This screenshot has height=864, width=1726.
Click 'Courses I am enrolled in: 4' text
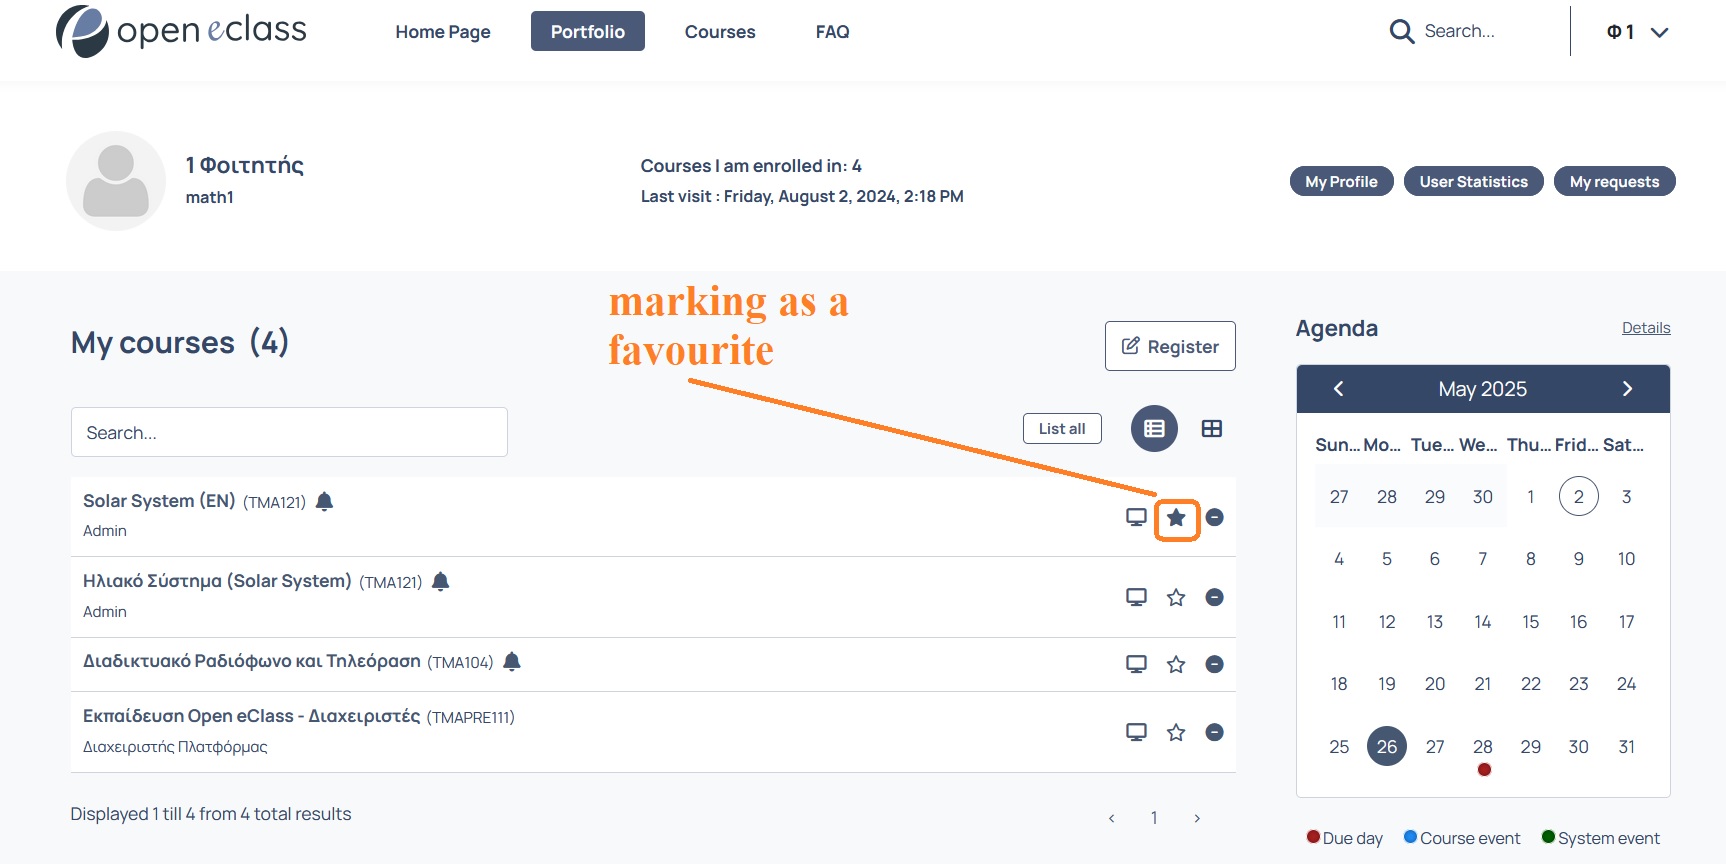pos(751,166)
